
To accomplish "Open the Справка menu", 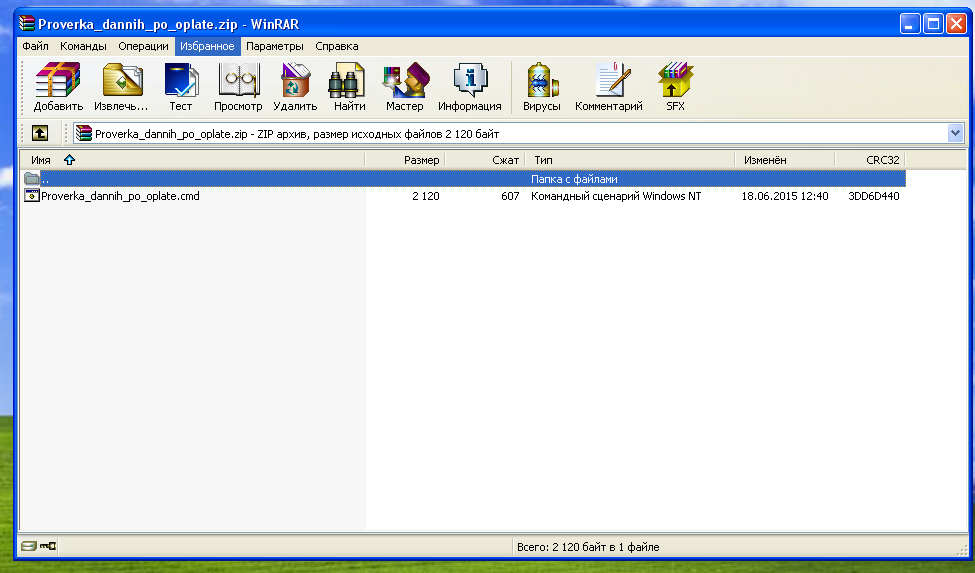I will (x=336, y=46).
